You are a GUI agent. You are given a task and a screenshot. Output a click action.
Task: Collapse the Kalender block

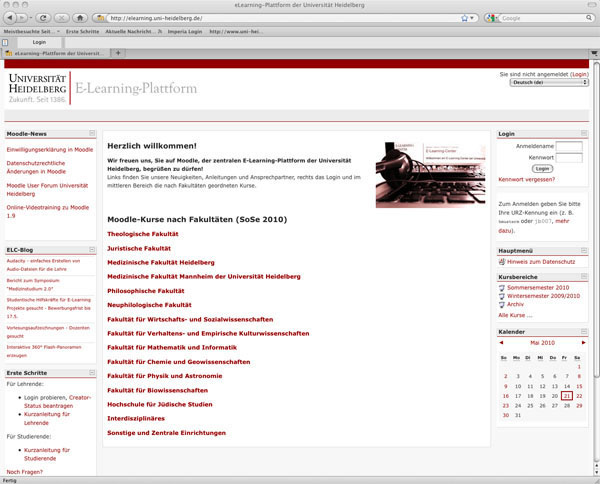584,330
